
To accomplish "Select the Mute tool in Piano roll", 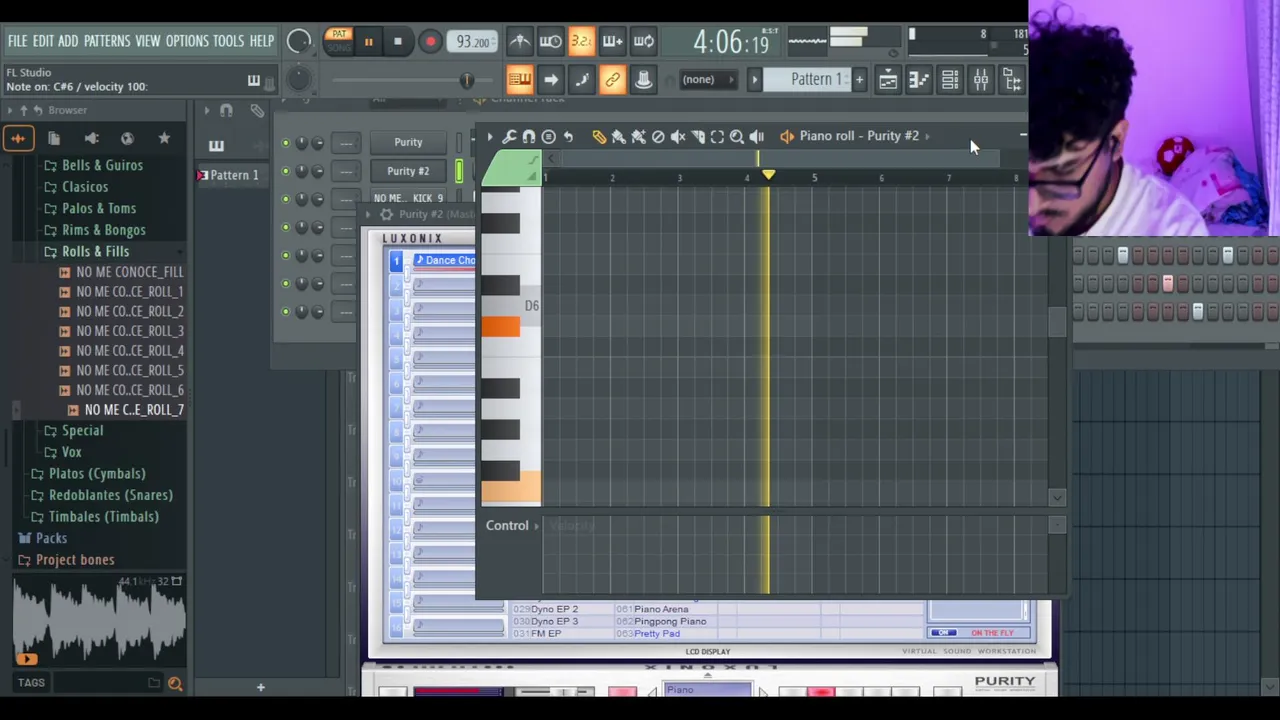I will (678, 136).
